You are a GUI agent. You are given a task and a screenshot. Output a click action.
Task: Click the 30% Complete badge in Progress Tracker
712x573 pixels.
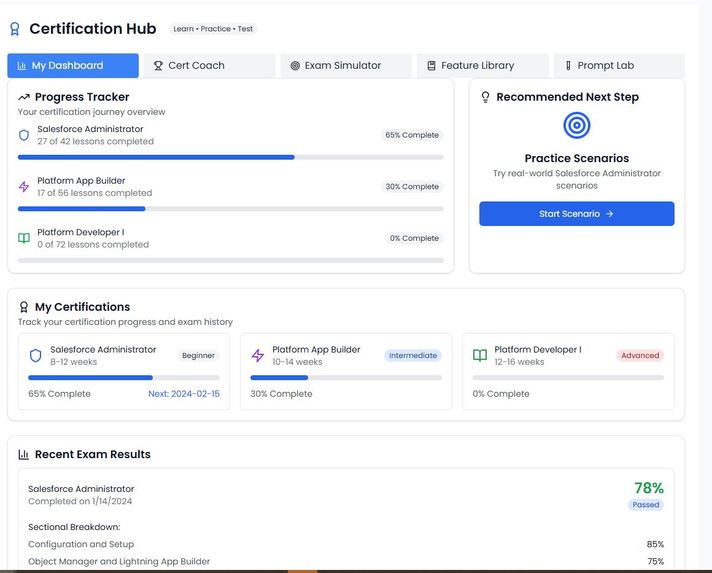412,187
